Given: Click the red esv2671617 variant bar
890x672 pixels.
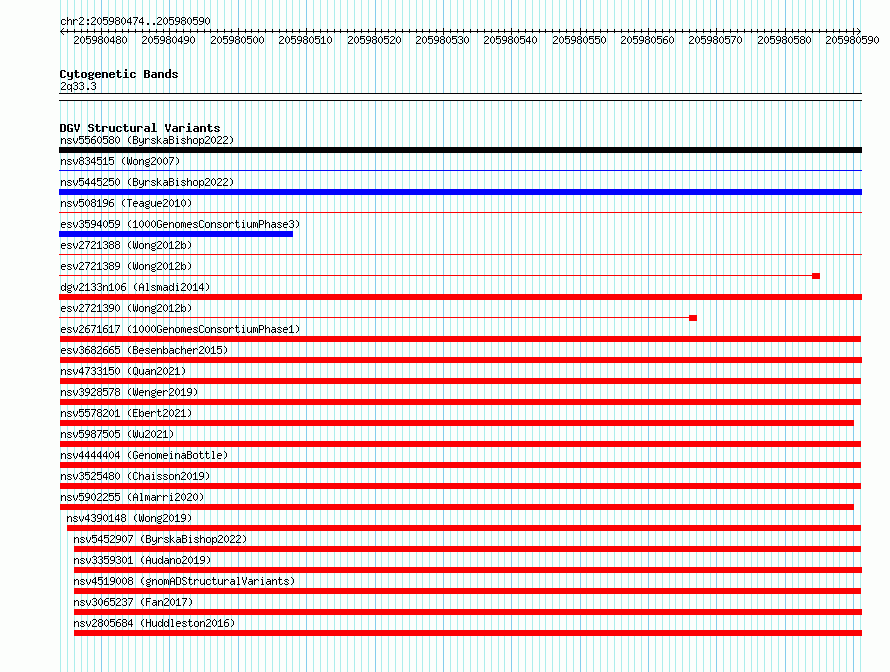Looking at the screenshot, I should point(460,339).
